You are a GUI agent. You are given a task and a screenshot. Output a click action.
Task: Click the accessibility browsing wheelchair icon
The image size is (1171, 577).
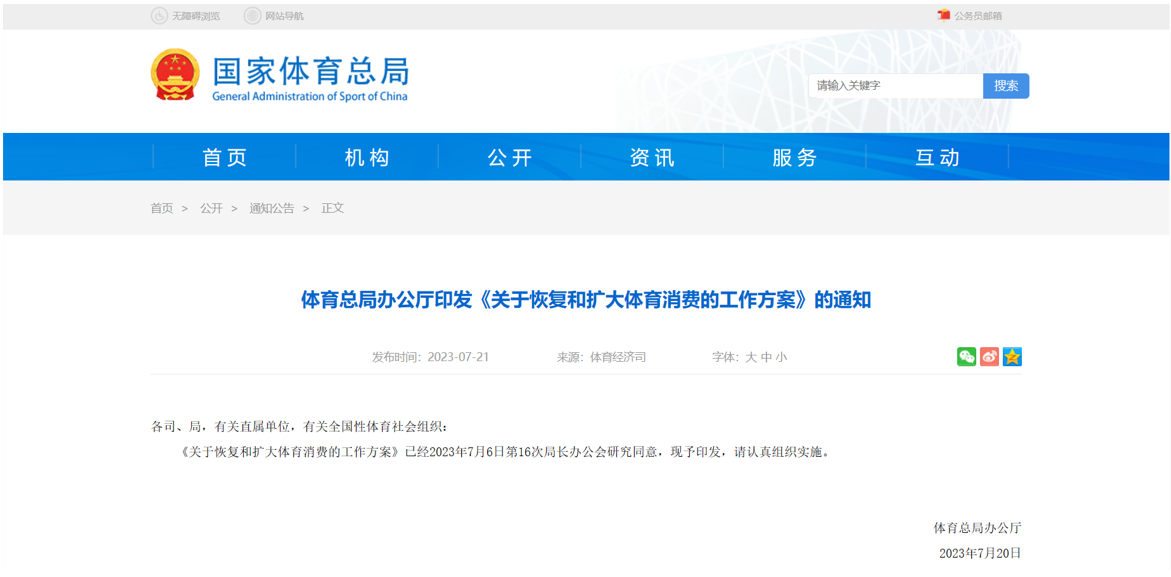(159, 16)
